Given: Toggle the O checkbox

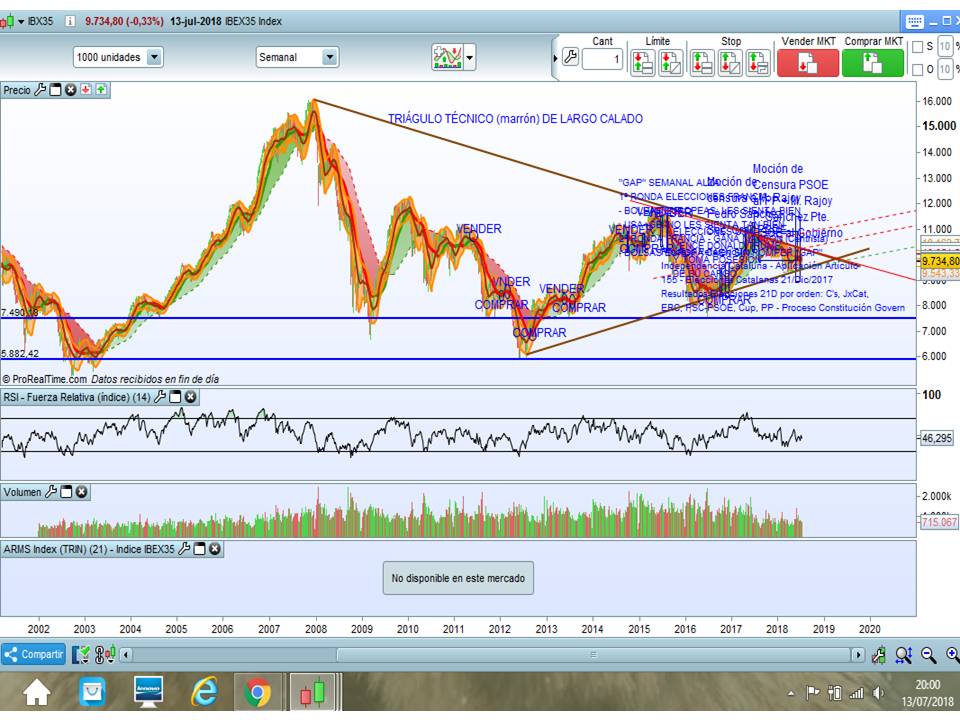Looking at the screenshot, I should (917, 69).
